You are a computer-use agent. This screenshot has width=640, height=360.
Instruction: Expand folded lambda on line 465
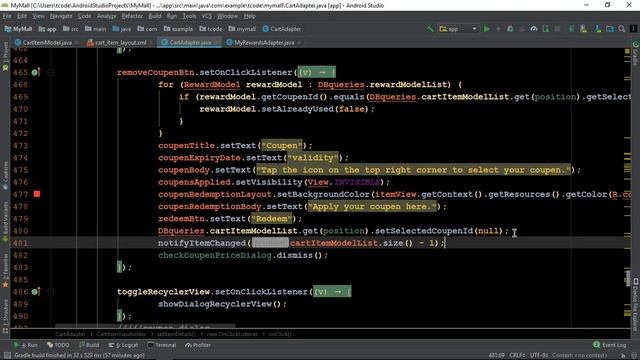[x=317, y=72]
